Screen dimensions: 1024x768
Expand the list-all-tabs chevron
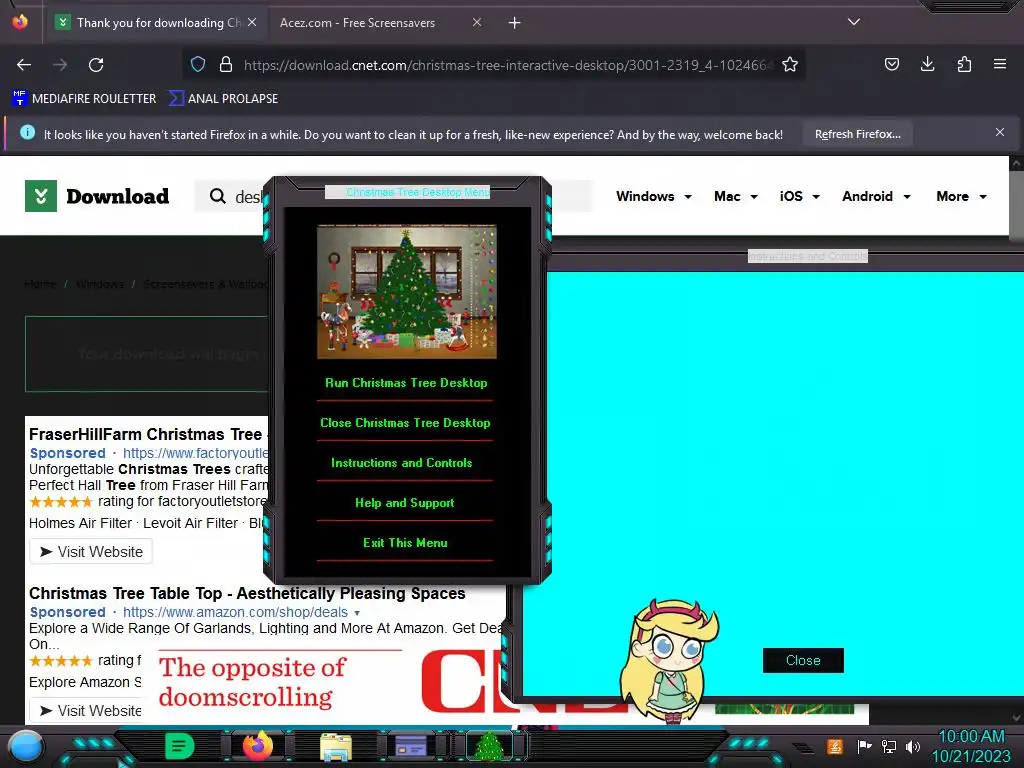pyautogui.click(x=854, y=22)
